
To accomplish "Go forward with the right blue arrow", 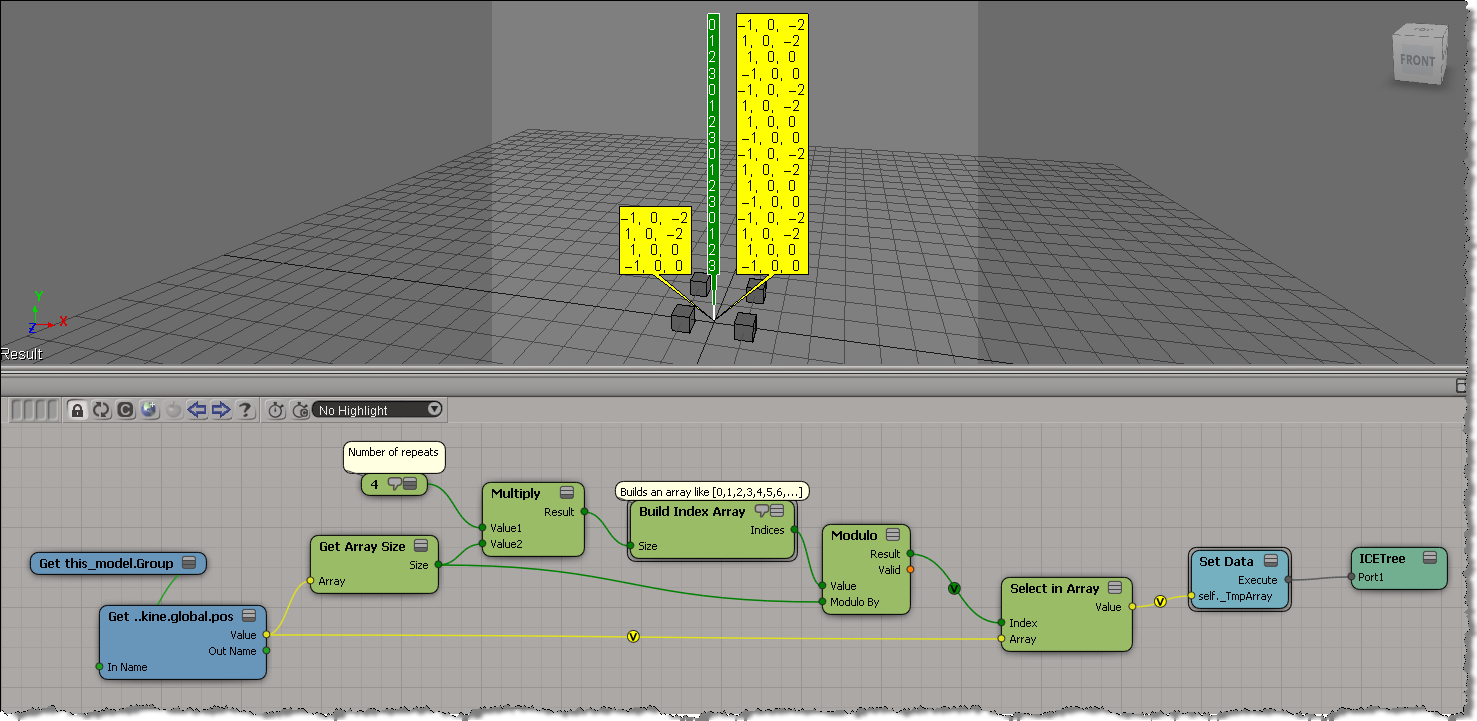I will [221, 410].
